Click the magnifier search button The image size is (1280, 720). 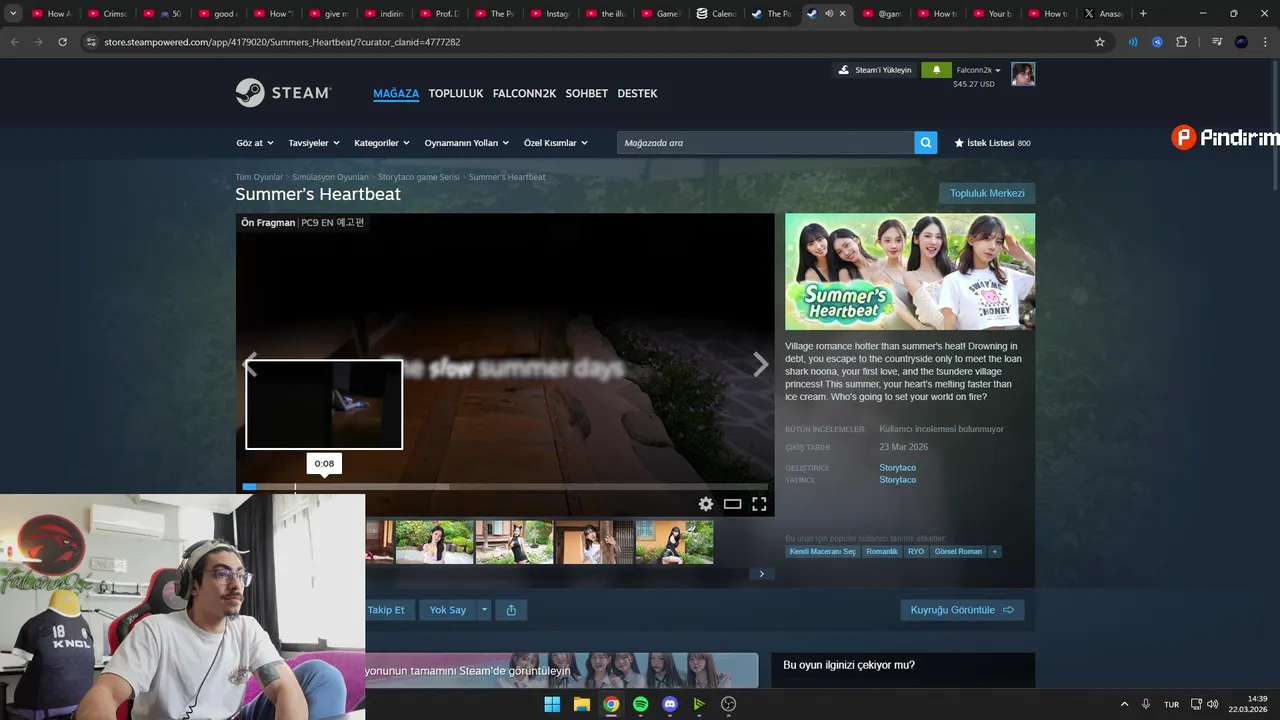point(926,143)
